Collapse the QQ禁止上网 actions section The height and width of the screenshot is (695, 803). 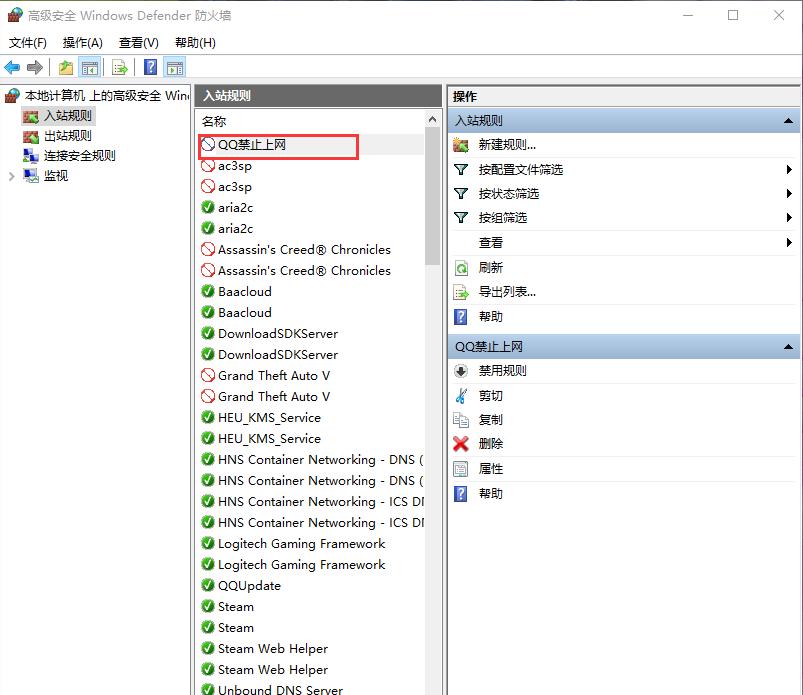click(789, 347)
